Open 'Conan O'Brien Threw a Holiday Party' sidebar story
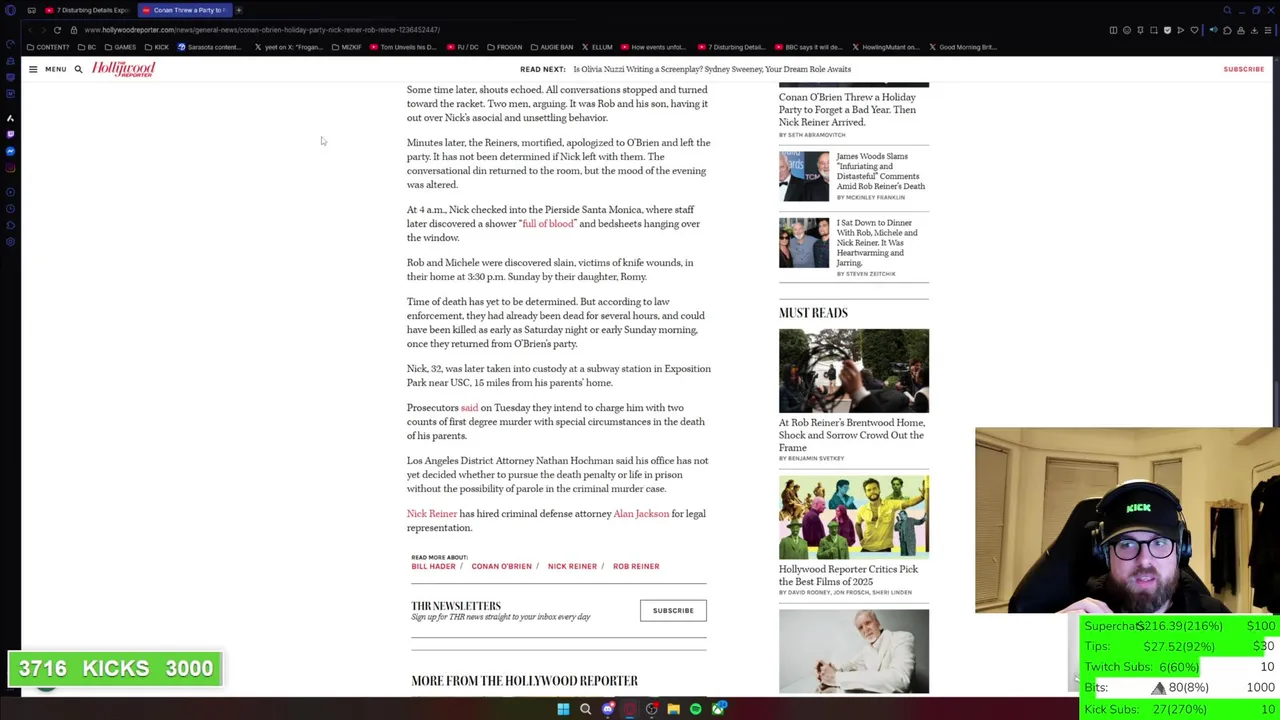The image size is (1280, 720). tap(847, 110)
